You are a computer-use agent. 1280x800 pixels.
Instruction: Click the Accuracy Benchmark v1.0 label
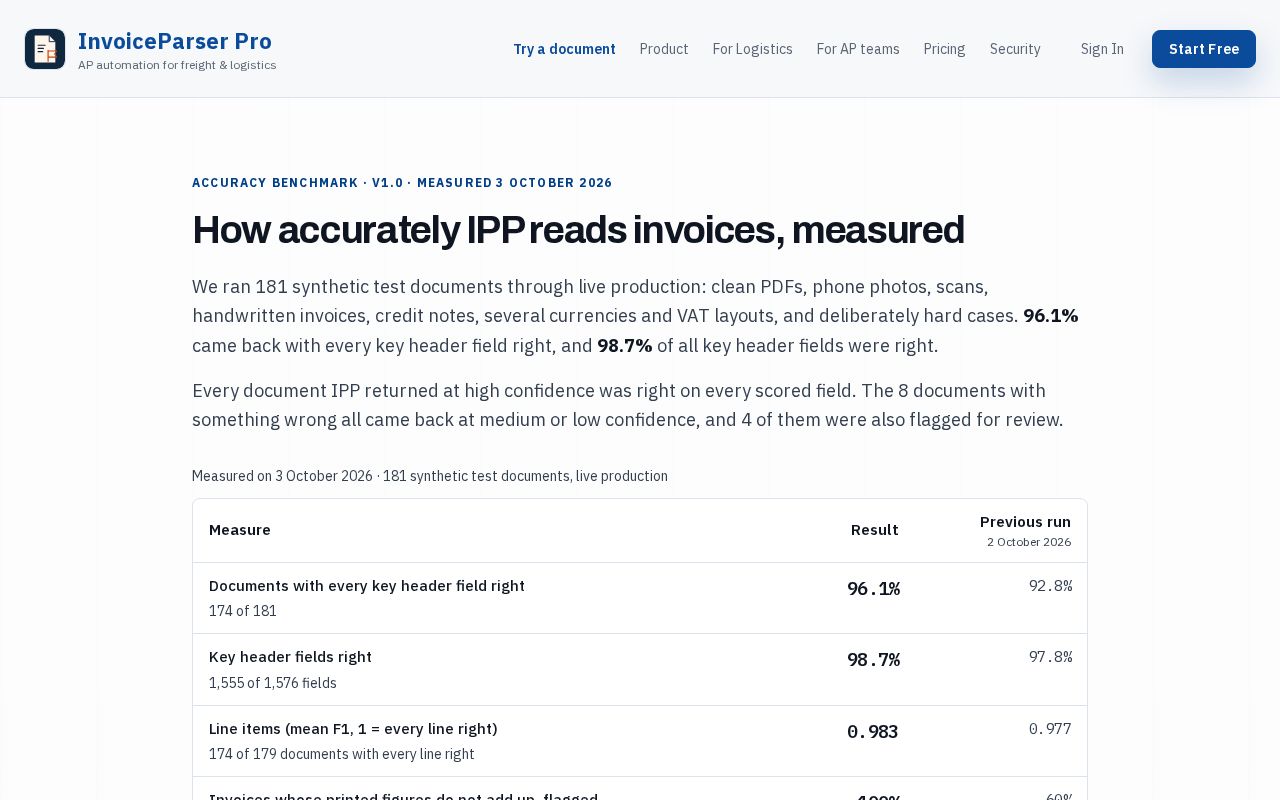tap(402, 183)
